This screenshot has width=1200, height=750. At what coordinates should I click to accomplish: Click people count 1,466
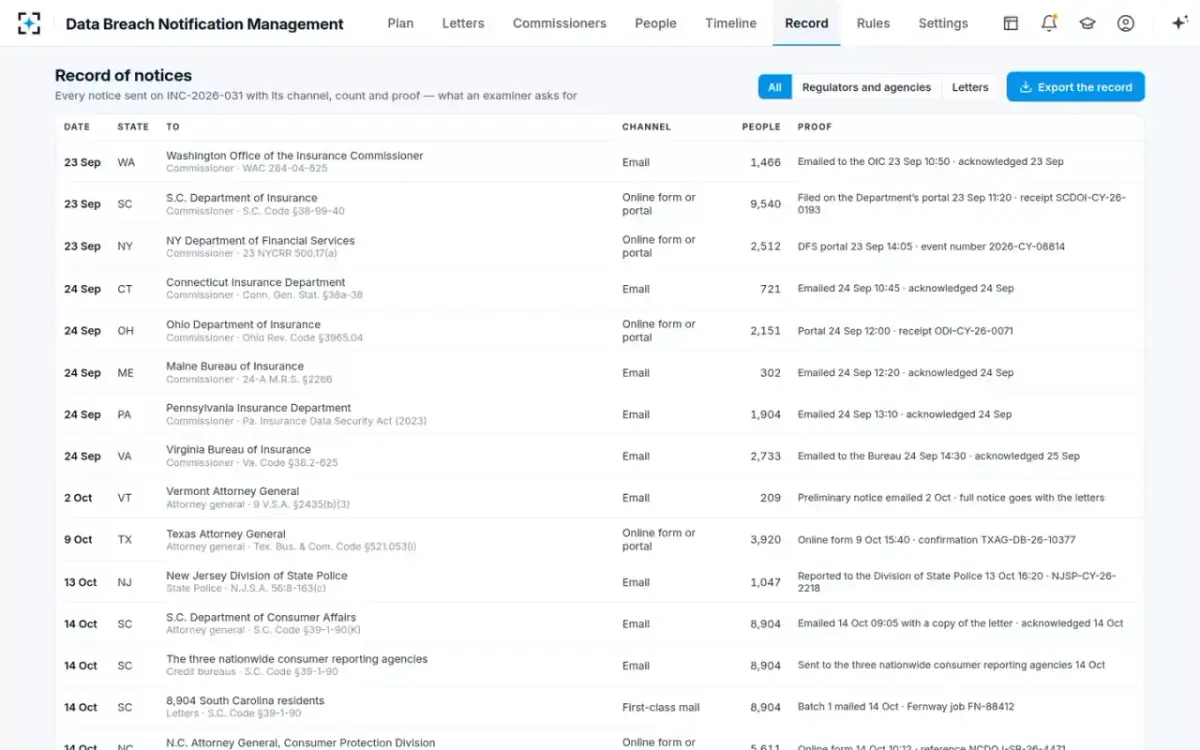pos(765,162)
